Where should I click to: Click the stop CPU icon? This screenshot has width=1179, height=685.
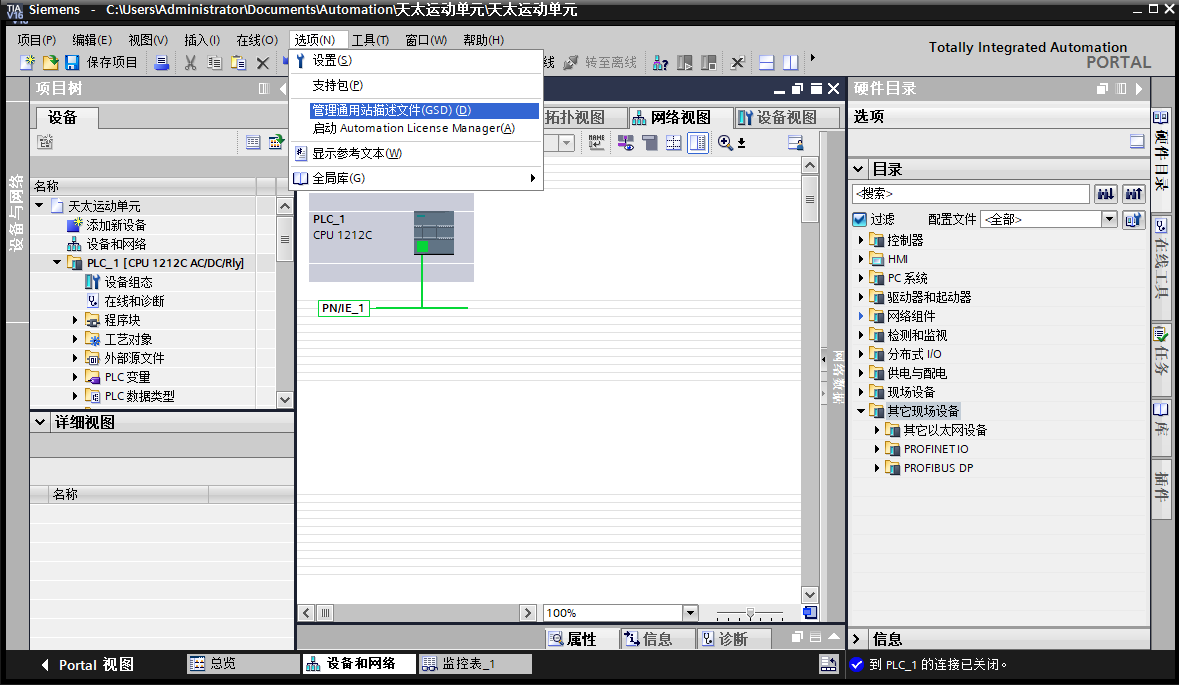(708, 63)
